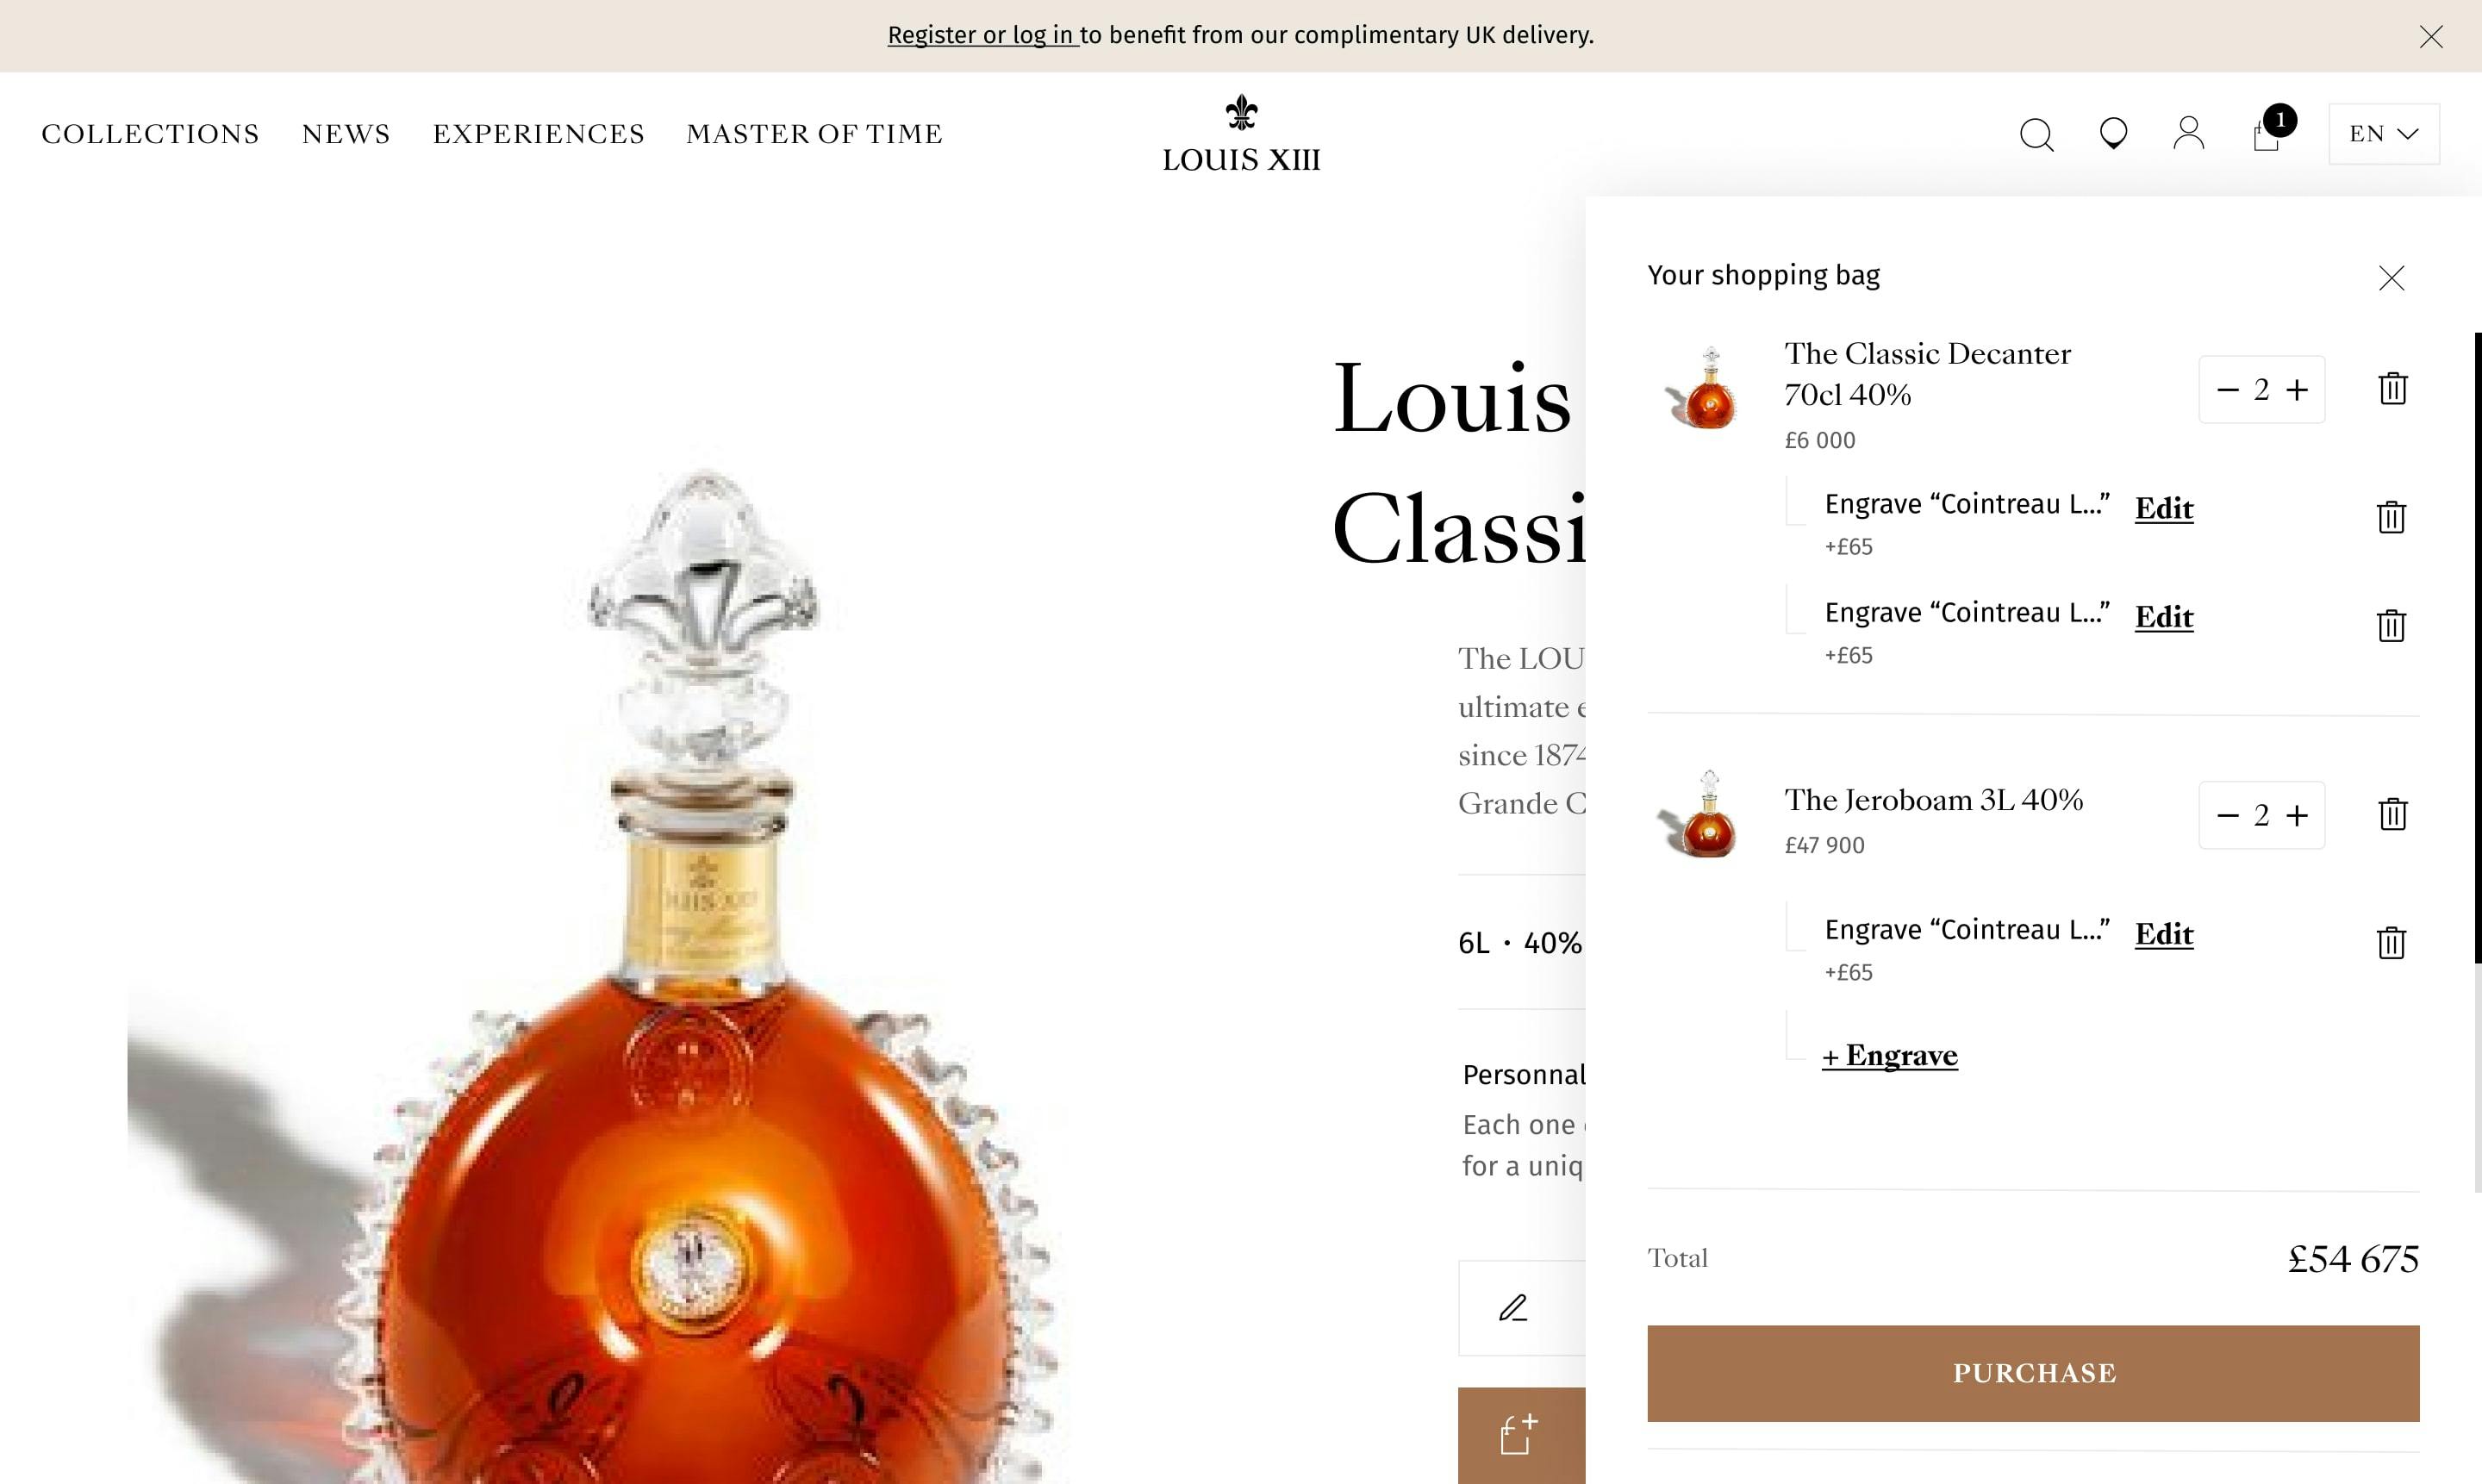Remove second Classic Decanter engraving
The width and height of the screenshot is (2482, 1484).
coord(2391,626)
